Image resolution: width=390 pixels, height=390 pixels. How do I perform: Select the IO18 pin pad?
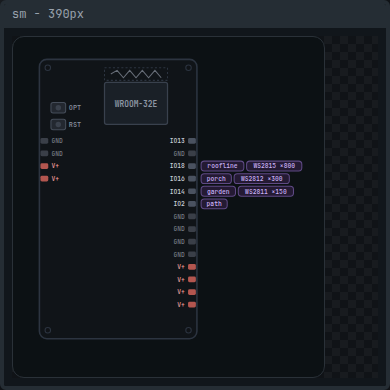tap(192, 166)
